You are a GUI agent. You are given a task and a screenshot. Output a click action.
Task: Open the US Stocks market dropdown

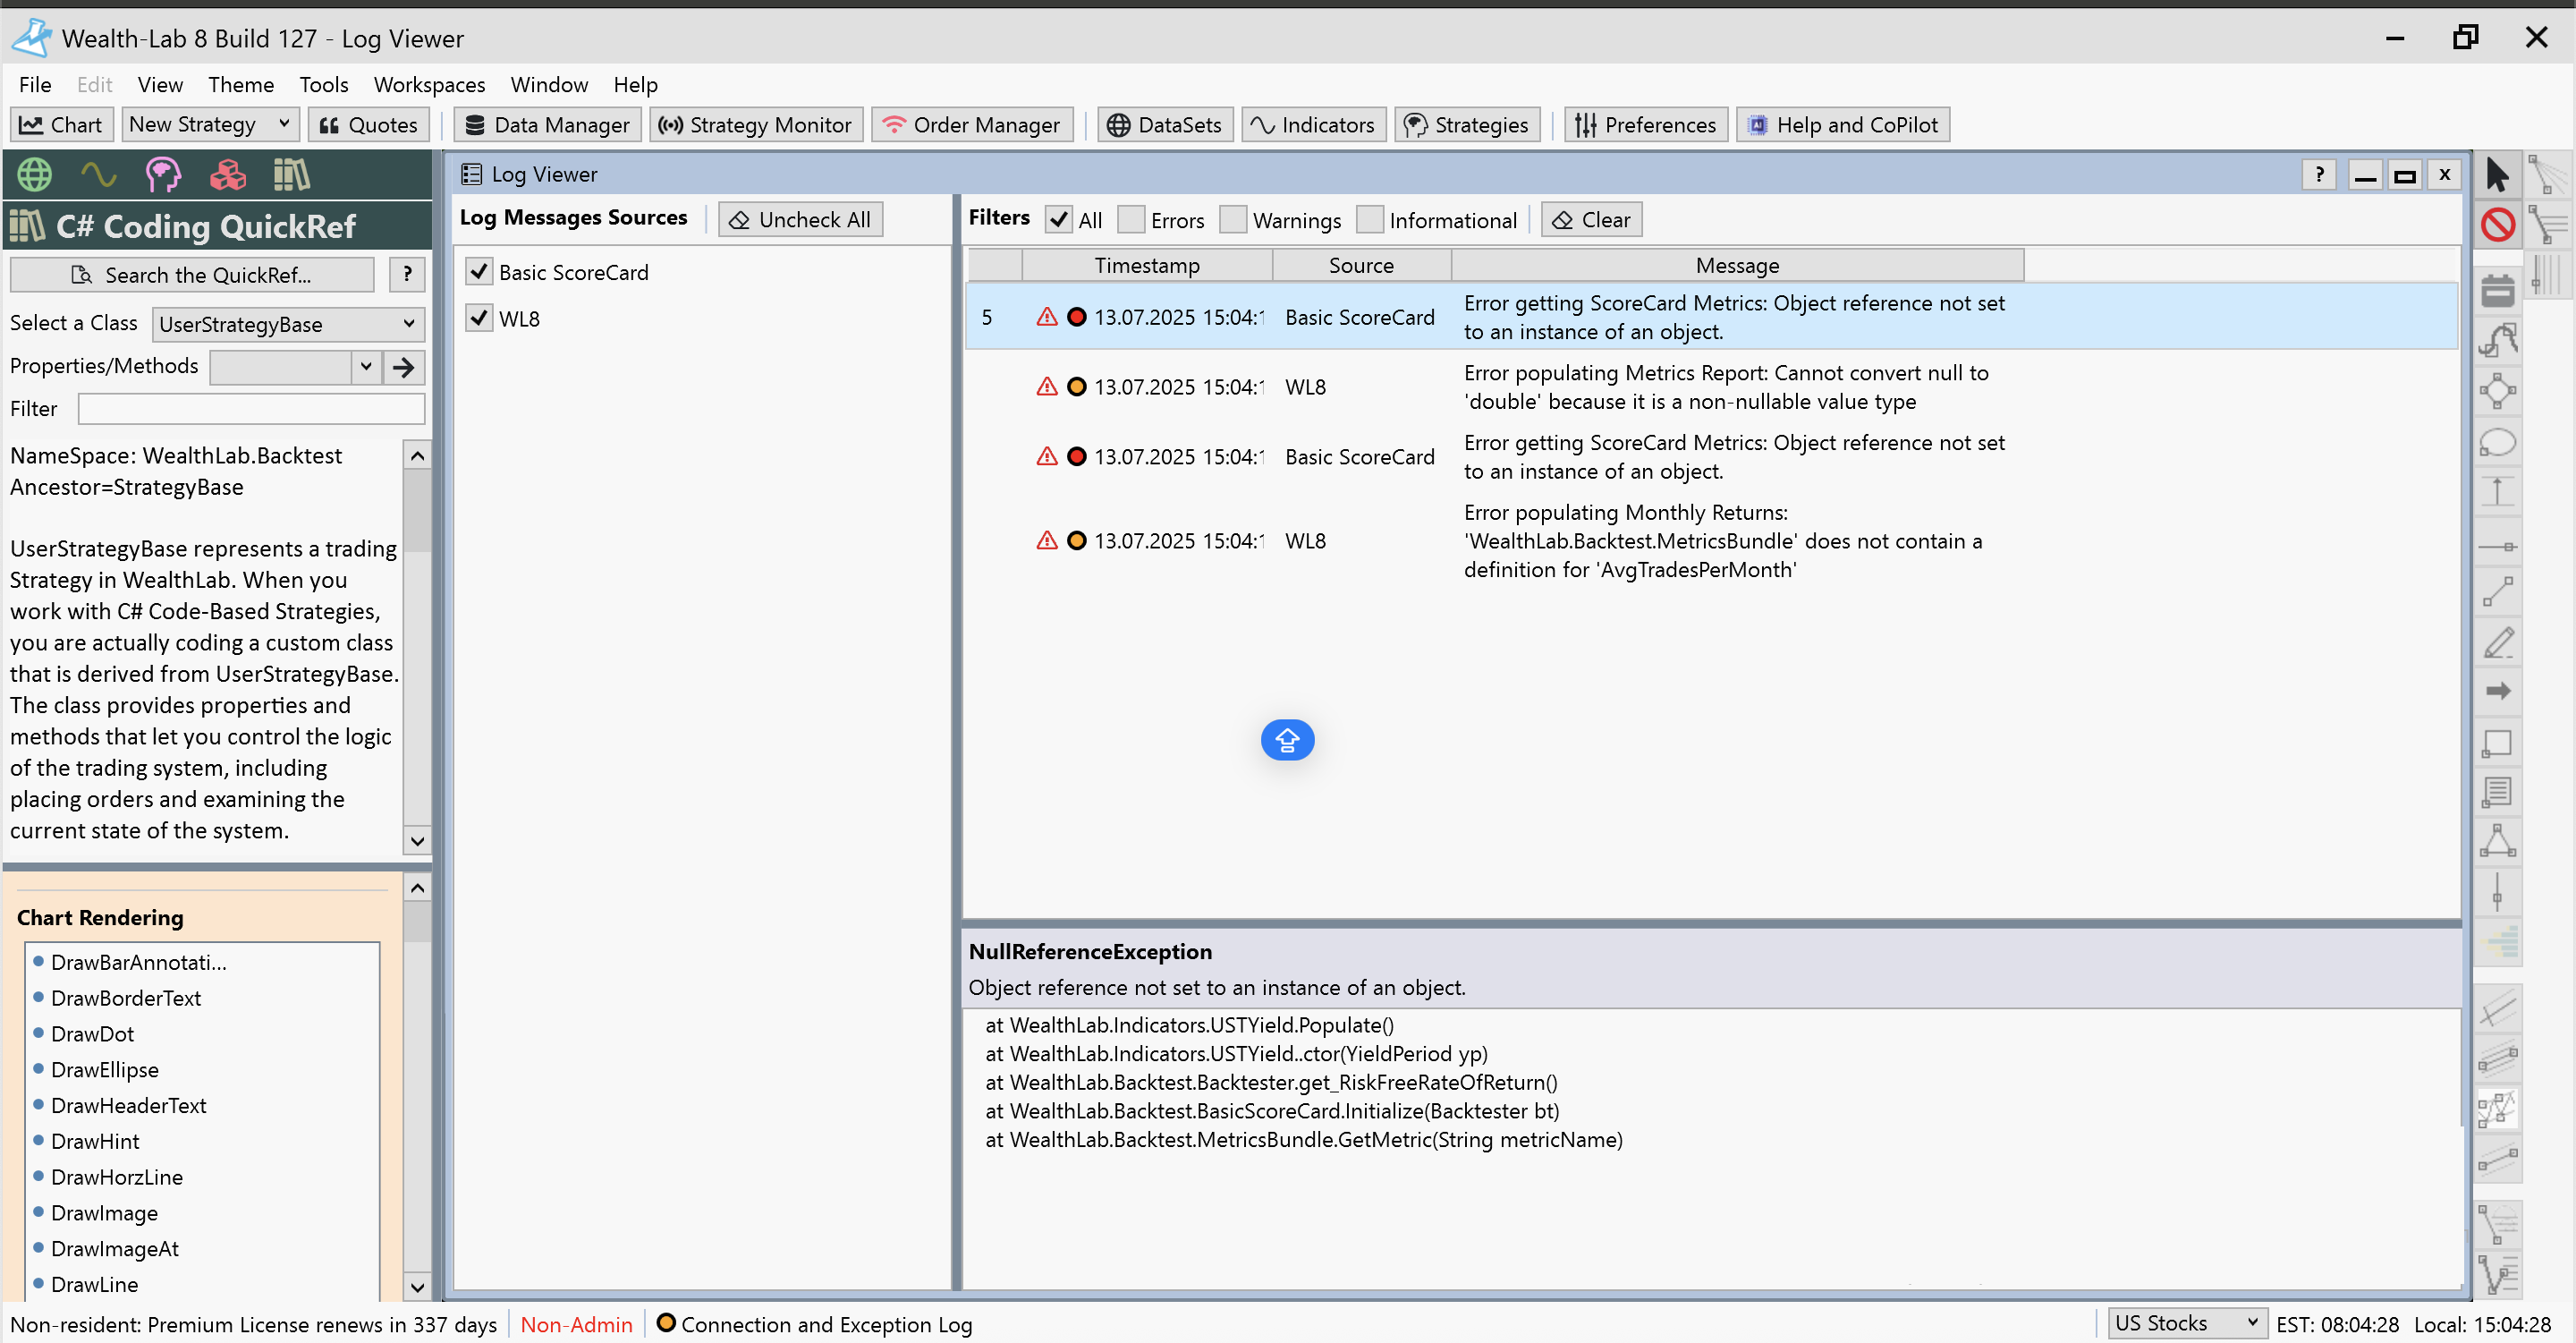point(2187,1323)
